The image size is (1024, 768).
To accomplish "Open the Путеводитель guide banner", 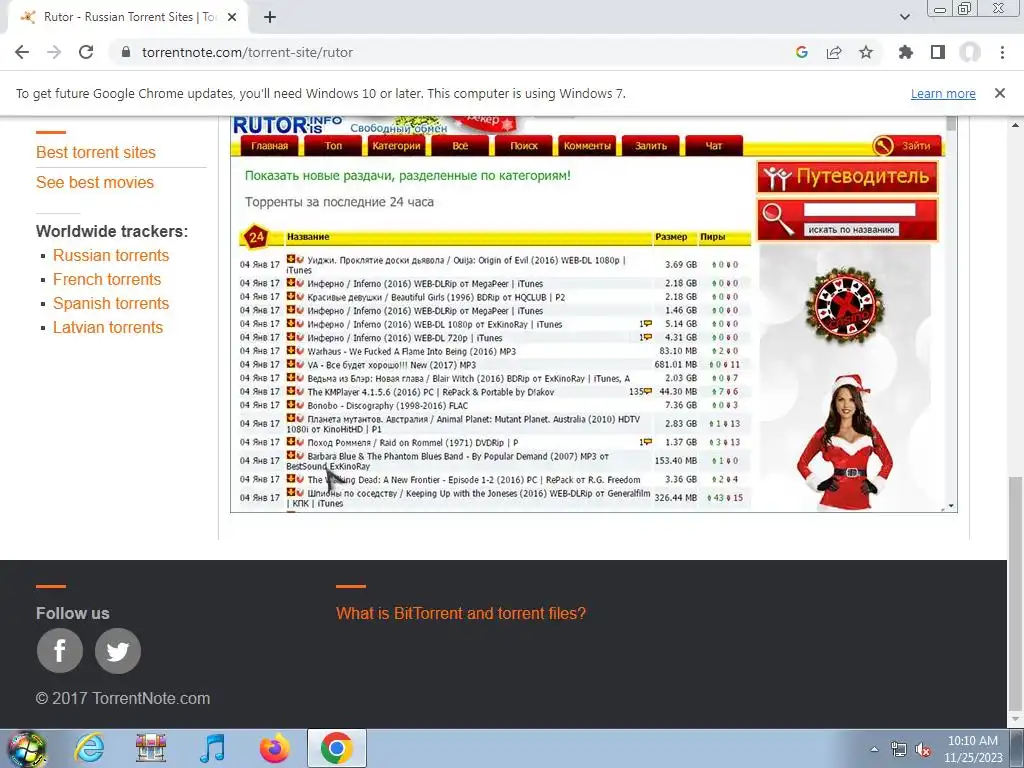I will [848, 177].
